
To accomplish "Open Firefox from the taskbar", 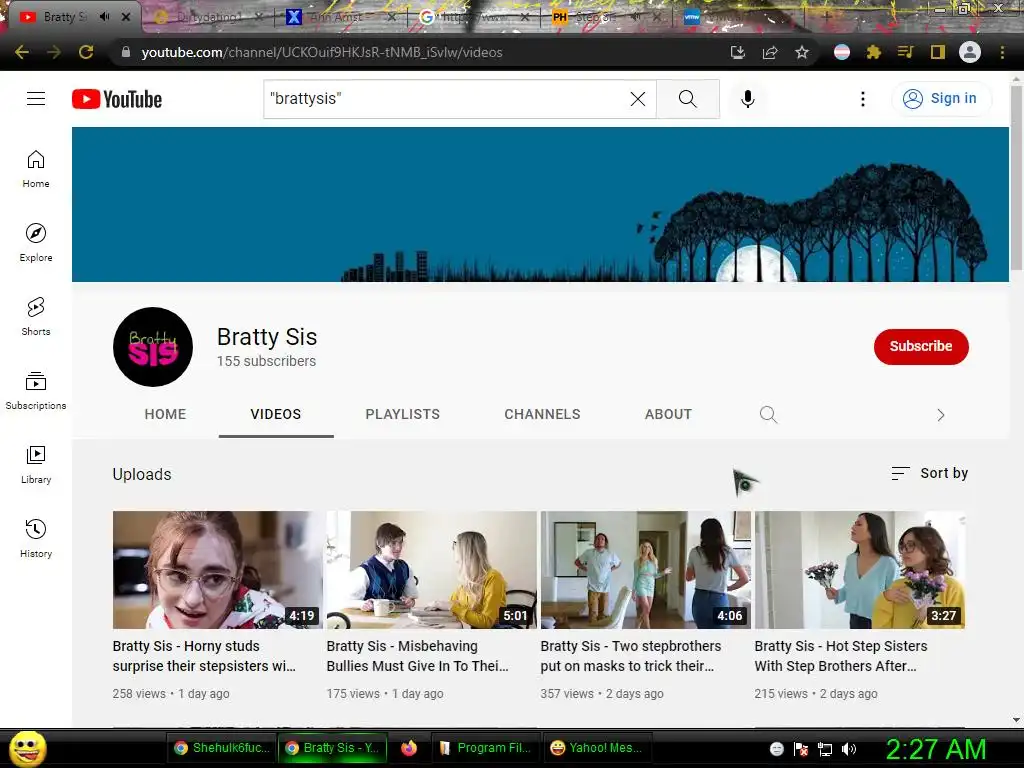I will [409, 748].
